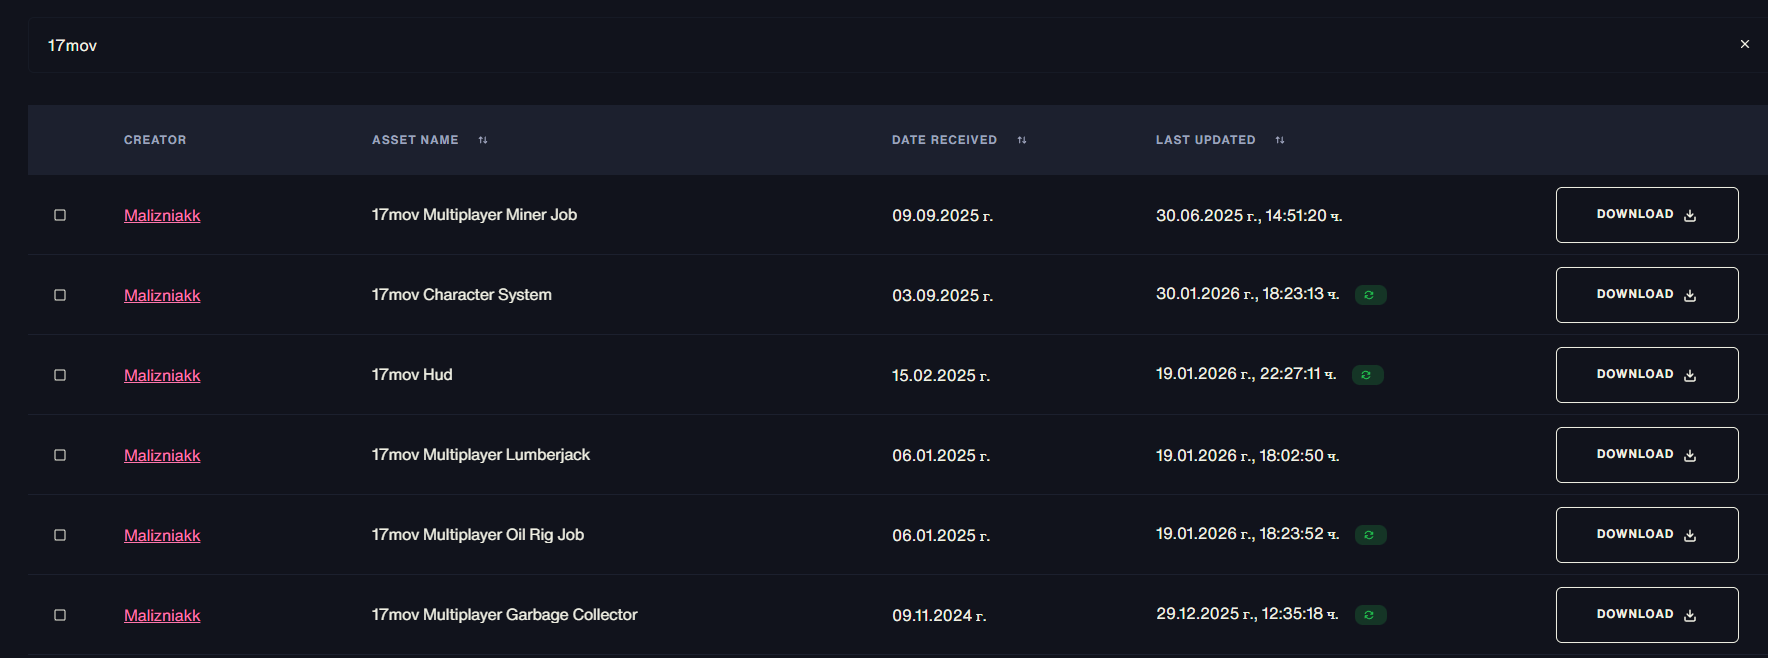The width and height of the screenshot is (1768, 658).
Task: Click the updated timestamp 29.12.2025 12:35:18
Action: pyautogui.click(x=1247, y=614)
